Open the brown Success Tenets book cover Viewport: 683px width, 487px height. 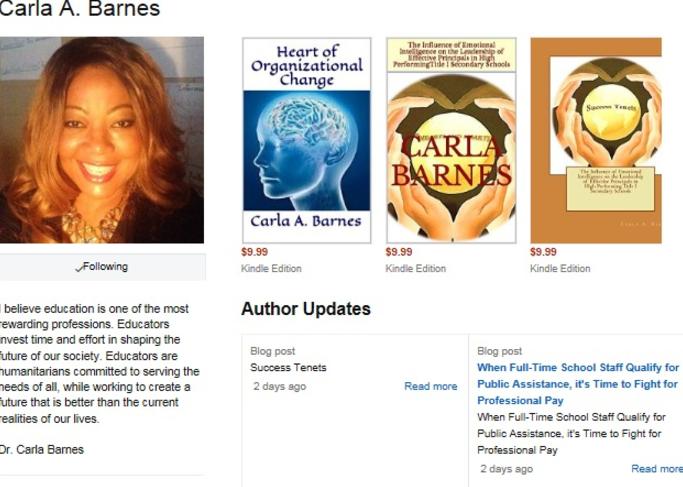596,140
